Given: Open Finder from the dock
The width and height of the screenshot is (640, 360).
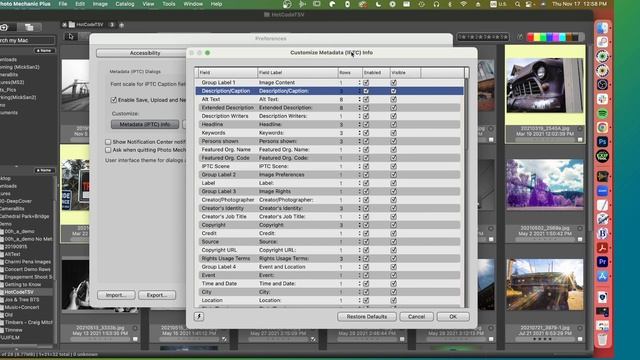Looking at the screenshot, I should click(602, 28).
